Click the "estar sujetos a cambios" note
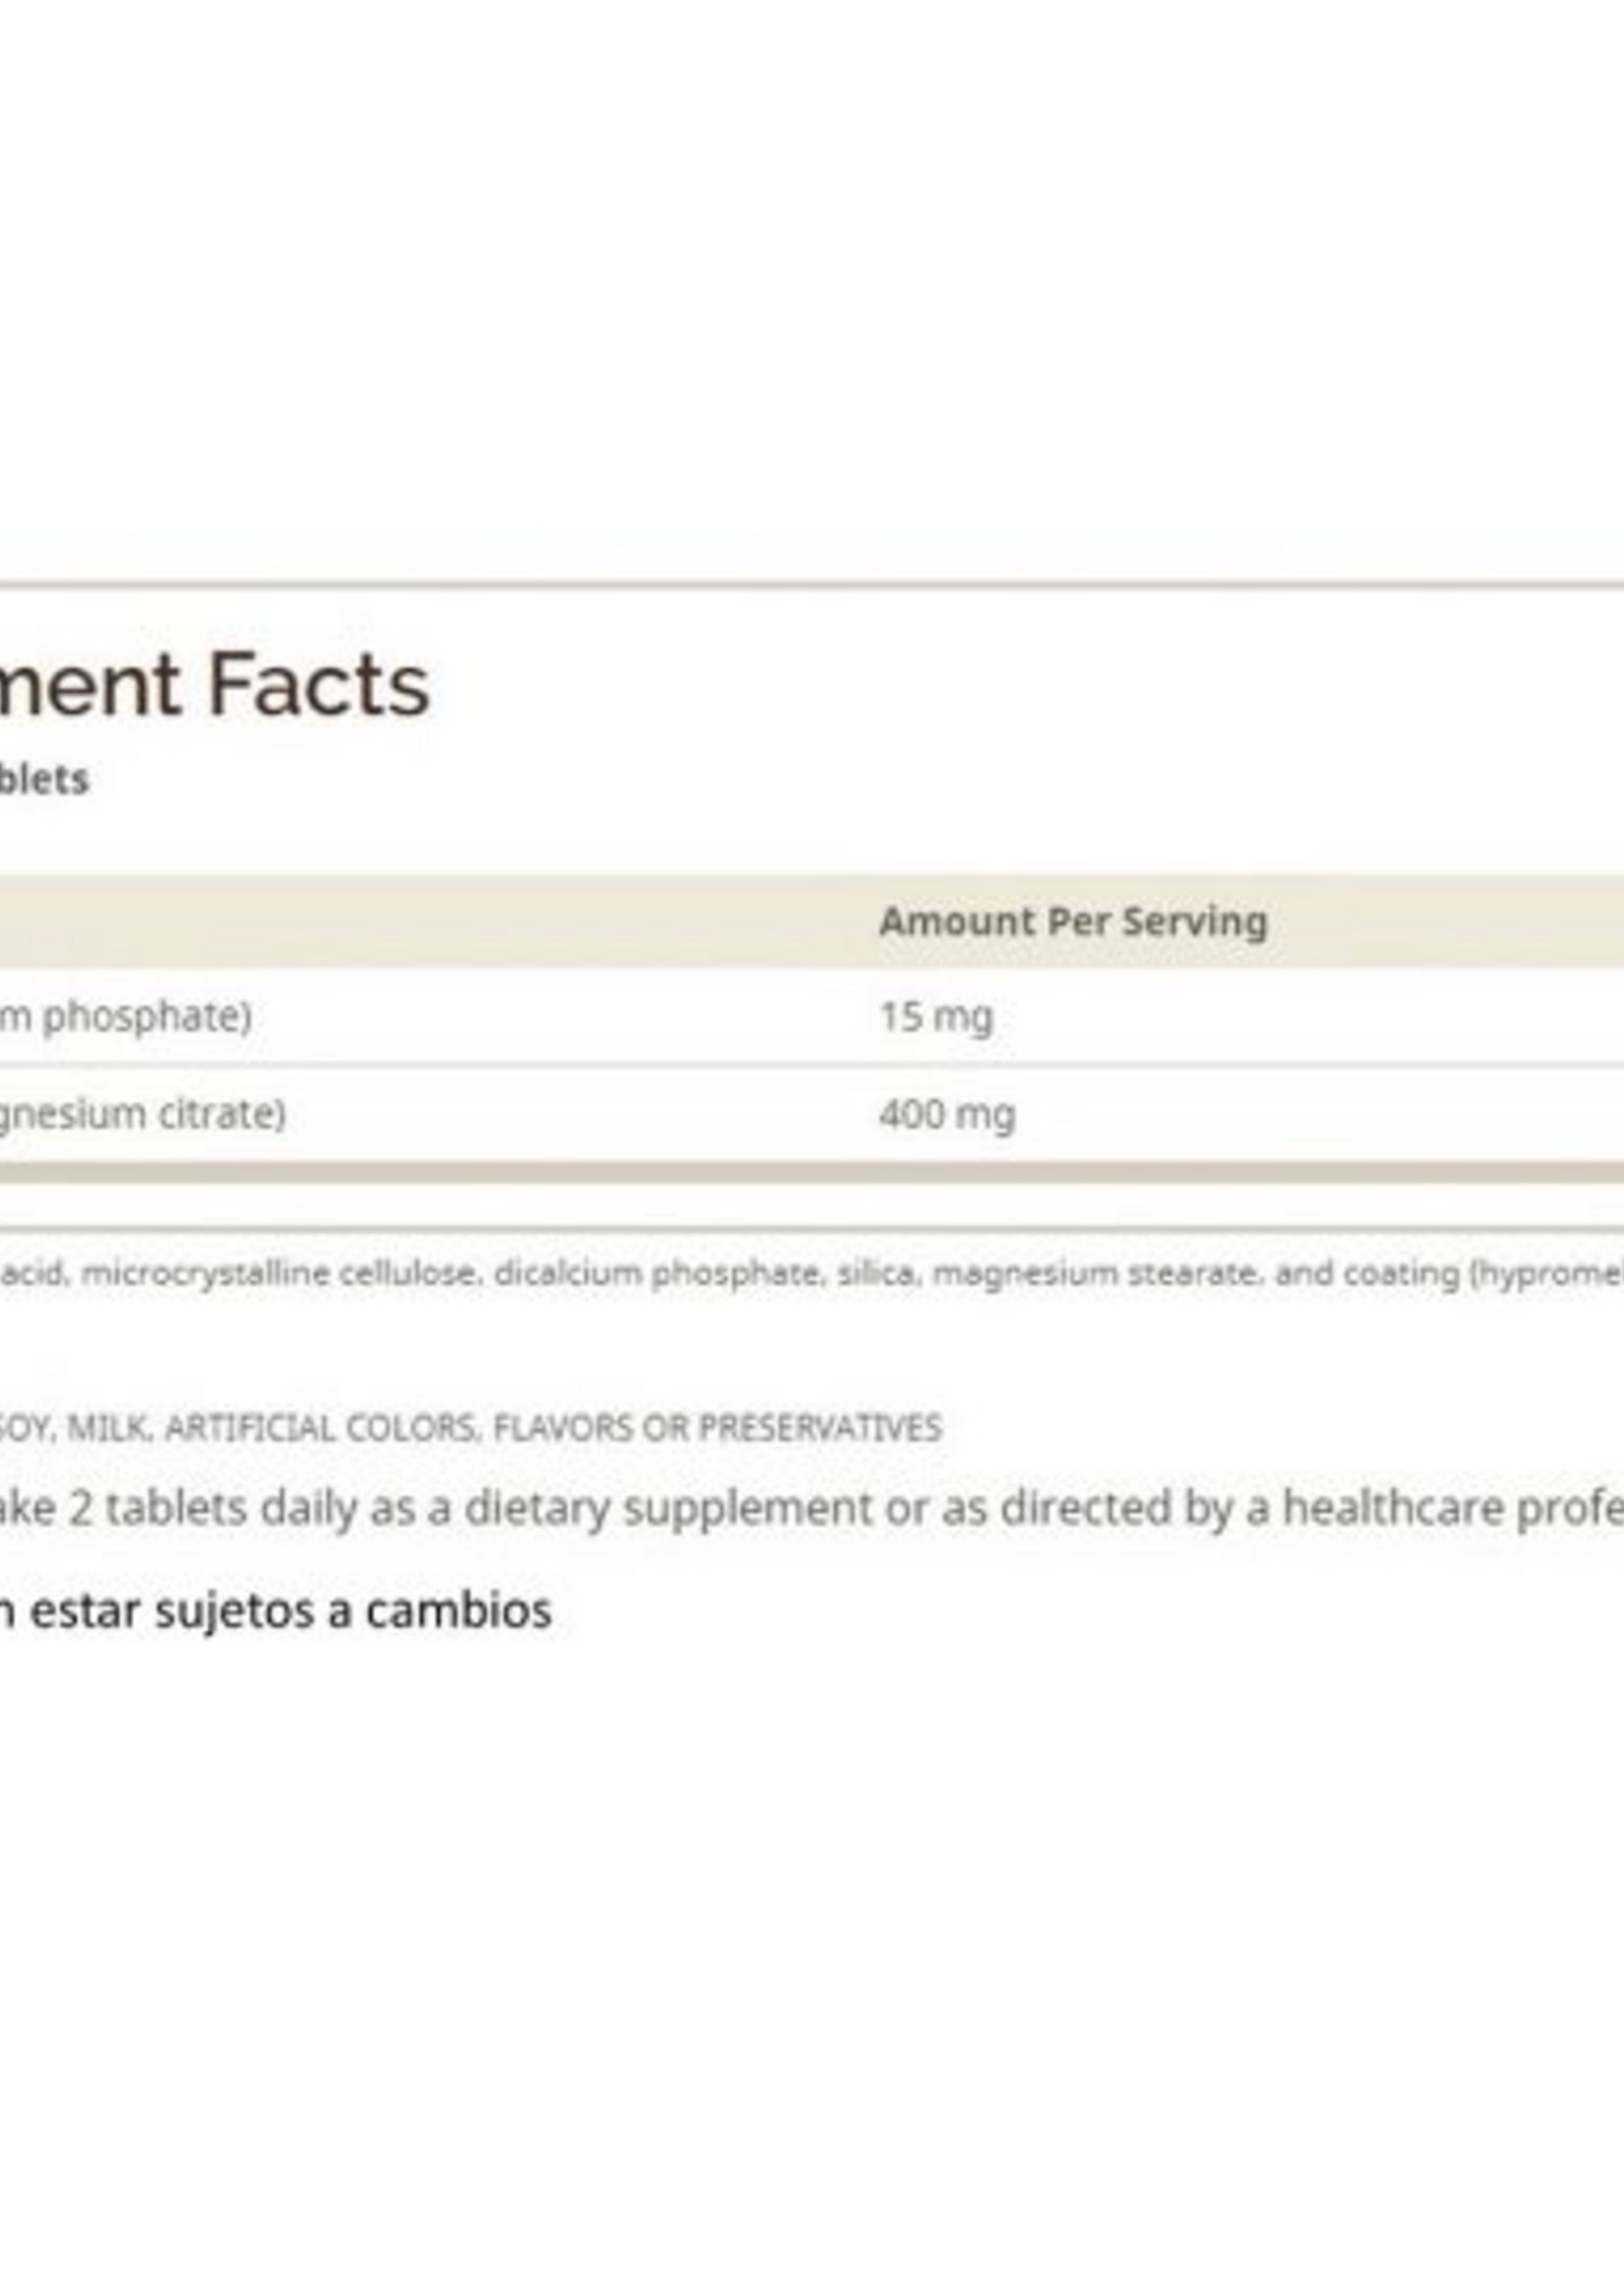1624x2274 pixels. [290, 1611]
